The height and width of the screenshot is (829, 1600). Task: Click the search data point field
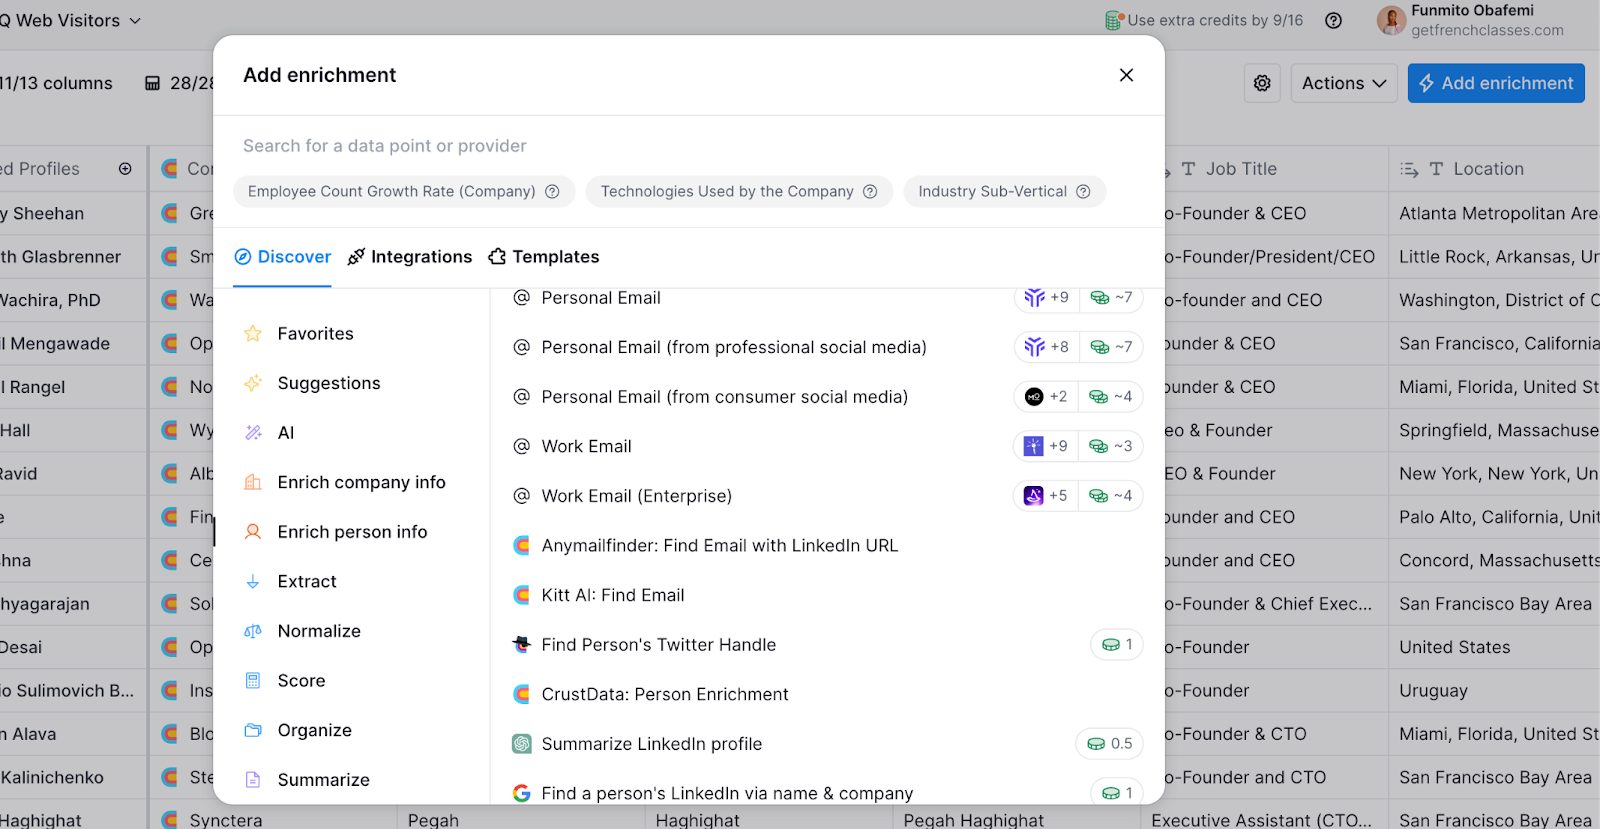(x=688, y=146)
